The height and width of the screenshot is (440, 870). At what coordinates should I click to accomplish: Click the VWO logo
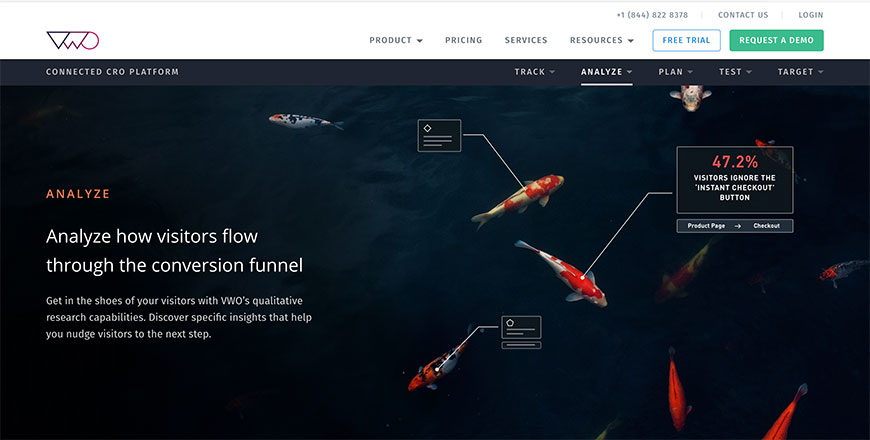(73, 40)
